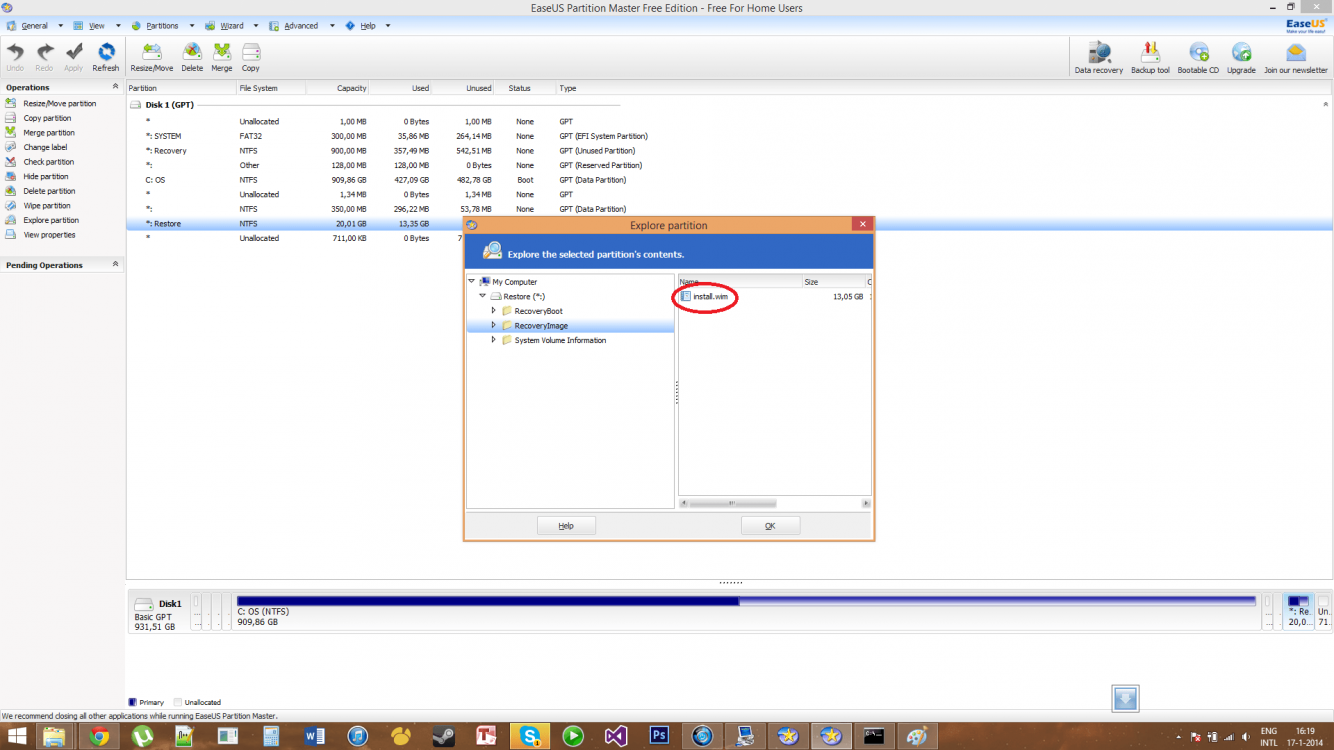
Task: Open Windows Start button
Action: pyautogui.click(x=17, y=737)
